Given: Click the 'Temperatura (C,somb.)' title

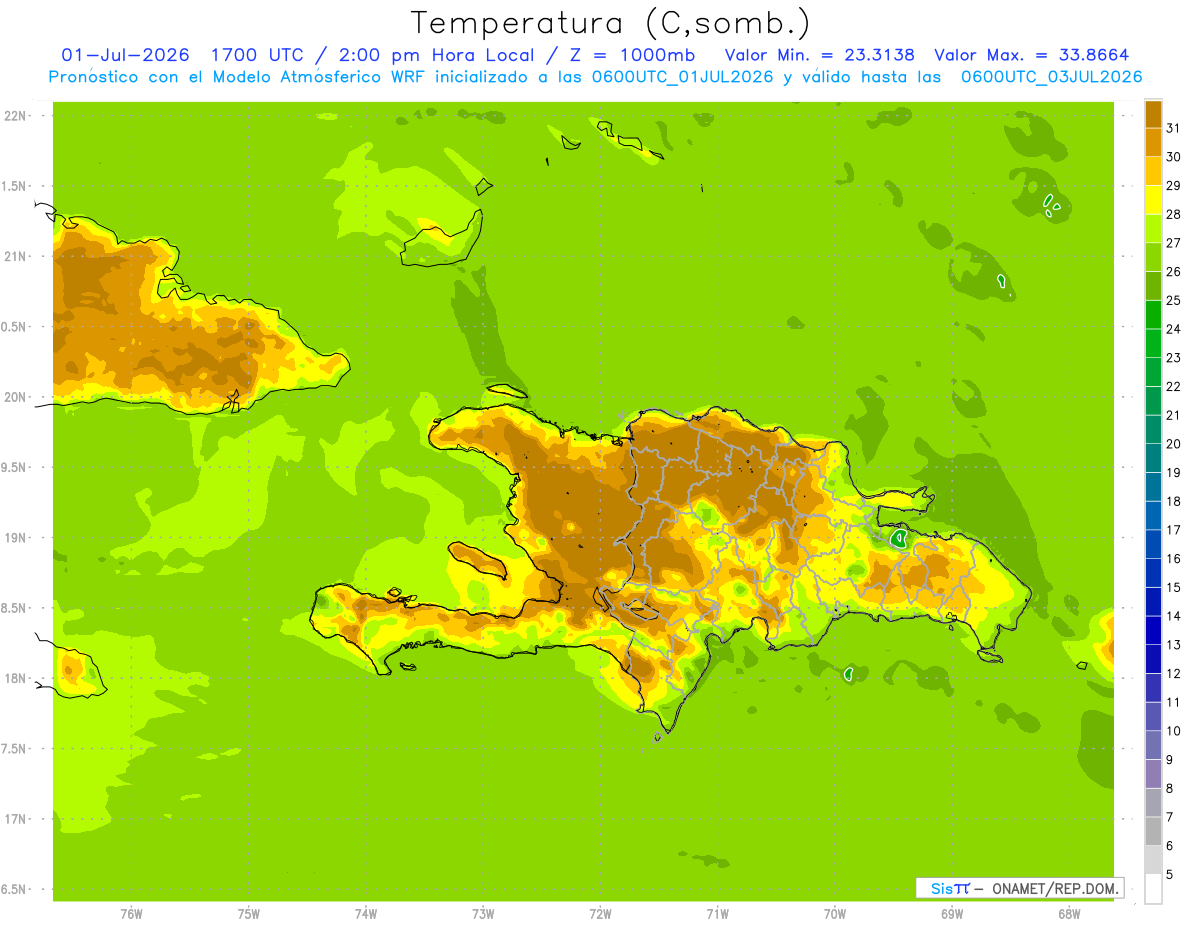Looking at the screenshot, I should tap(611, 23).
